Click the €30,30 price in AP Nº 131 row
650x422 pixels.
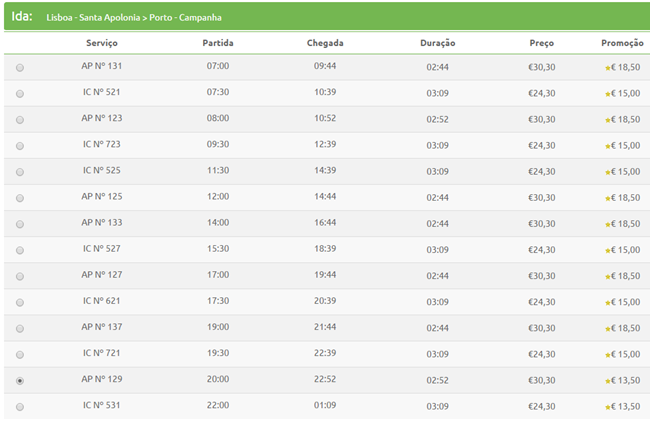[x=541, y=67]
